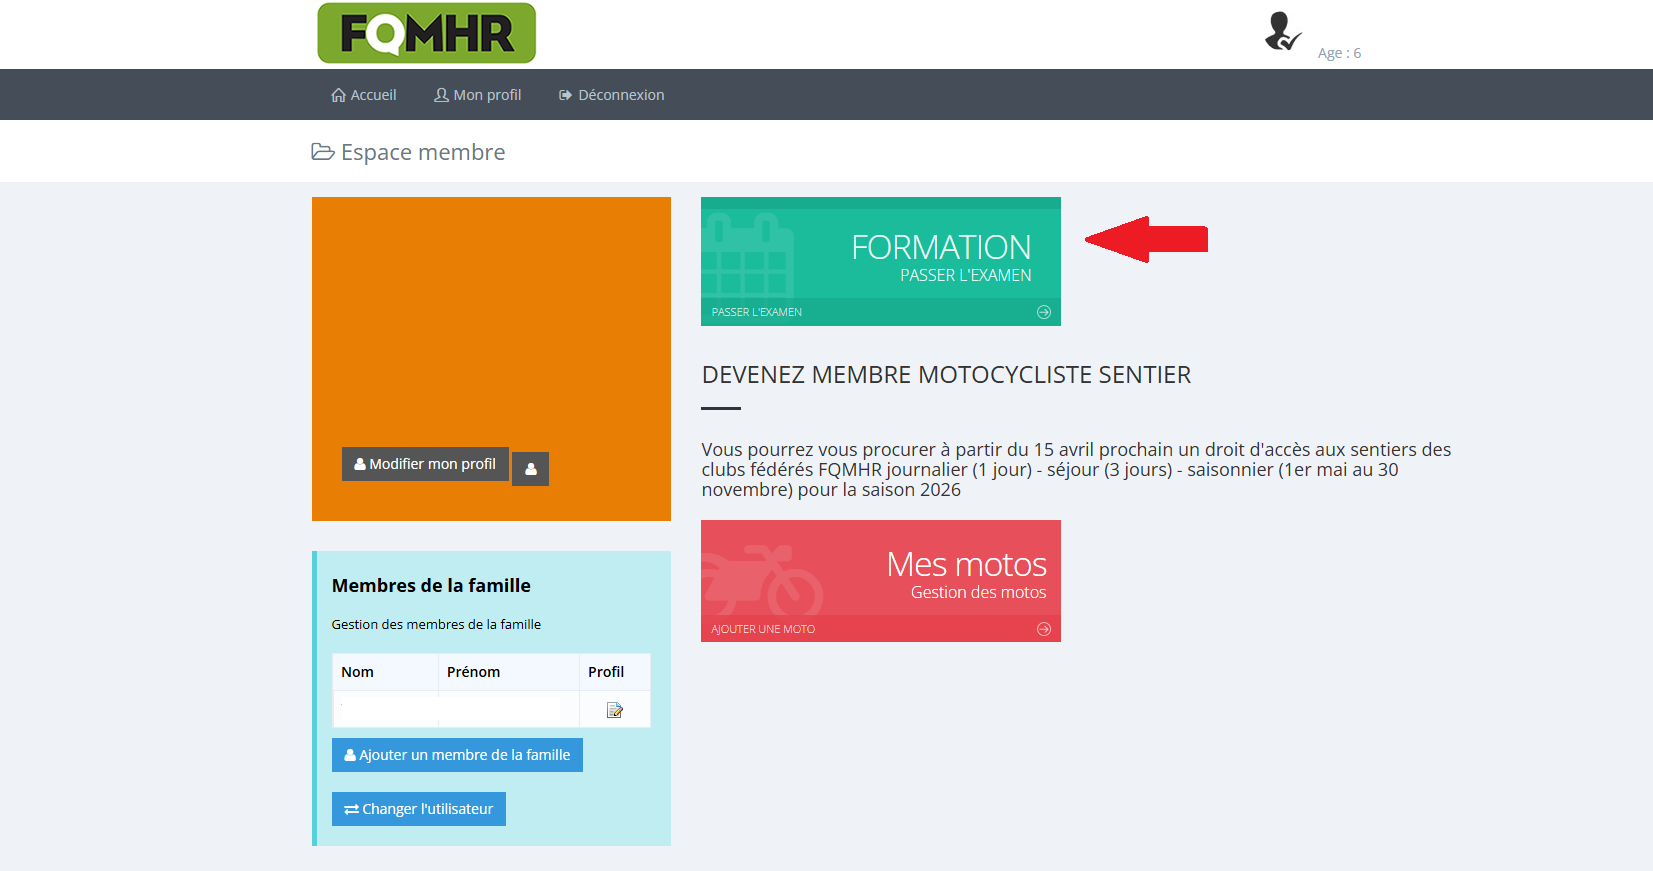Open Mon profil in the navigation bar
This screenshot has height=871, width=1653.
click(478, 95)
